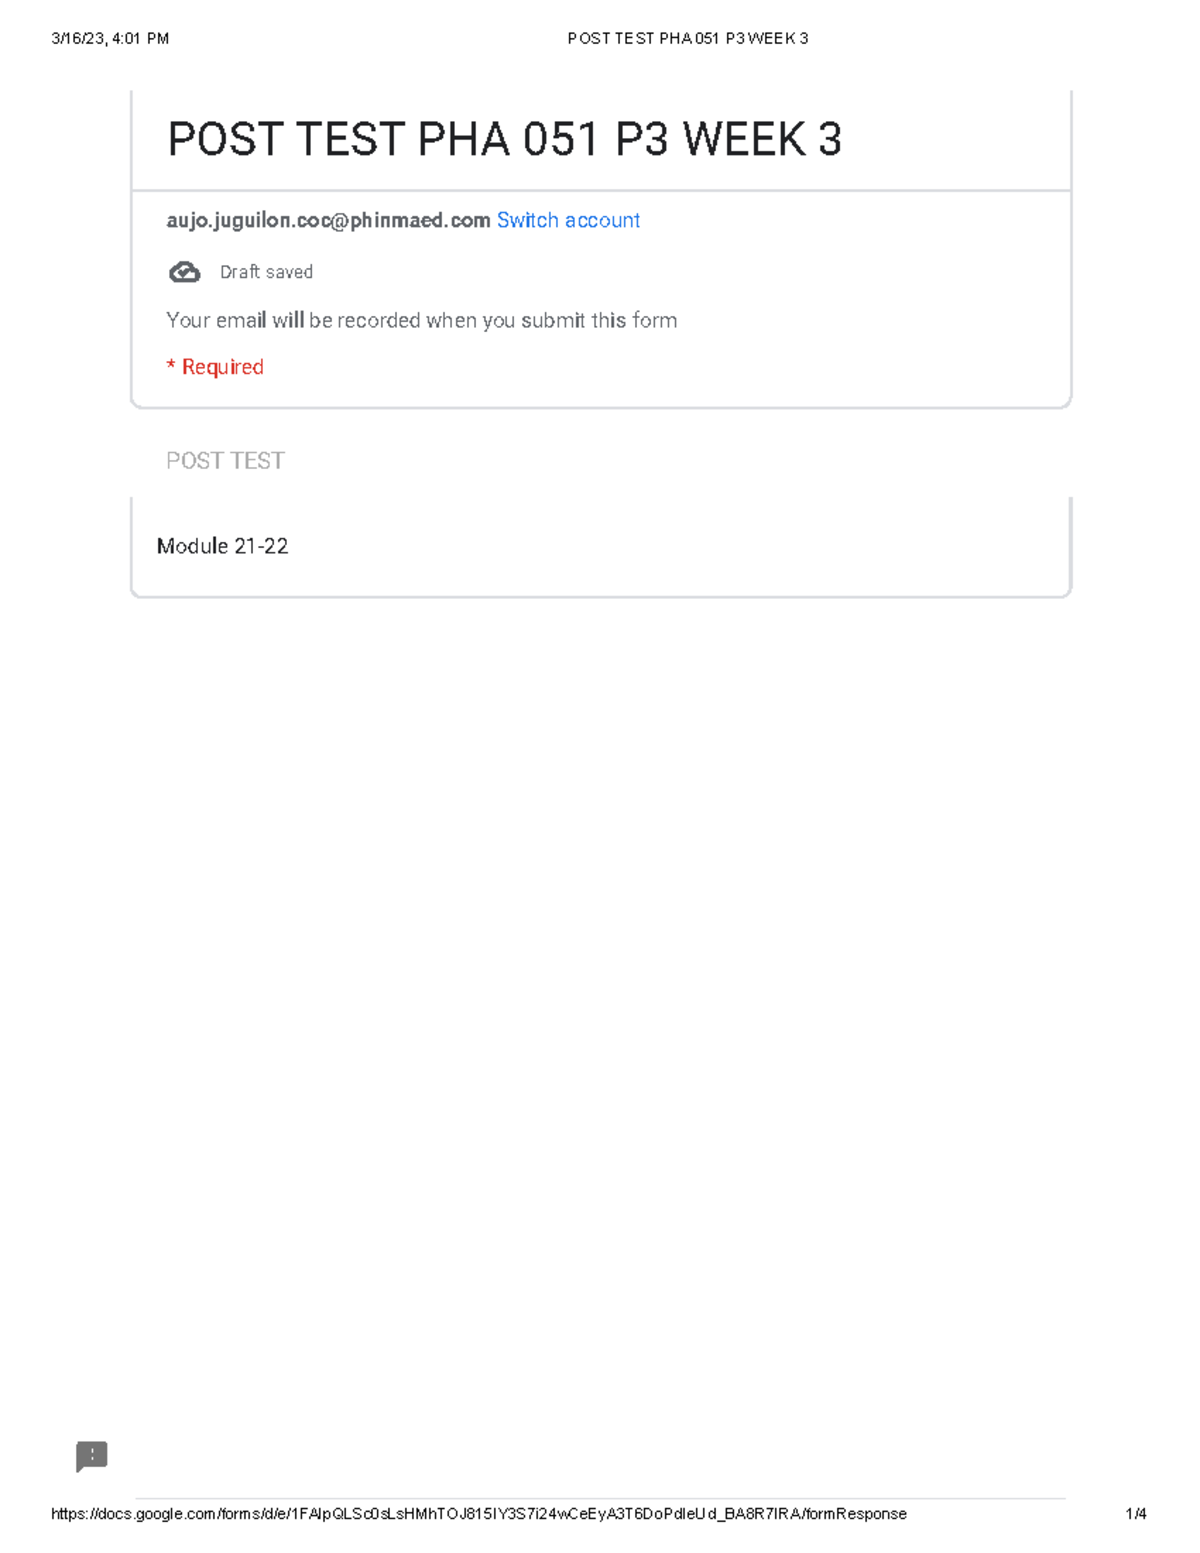
Task: Click the Module 21-22 text
Action: point(222,546)
